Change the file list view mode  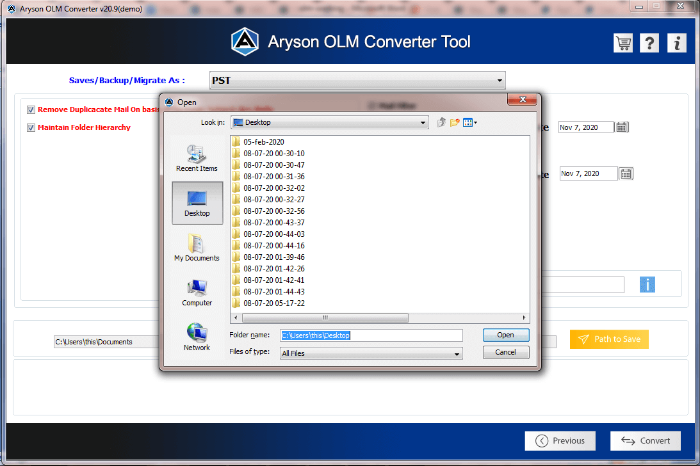click(470, 122)
